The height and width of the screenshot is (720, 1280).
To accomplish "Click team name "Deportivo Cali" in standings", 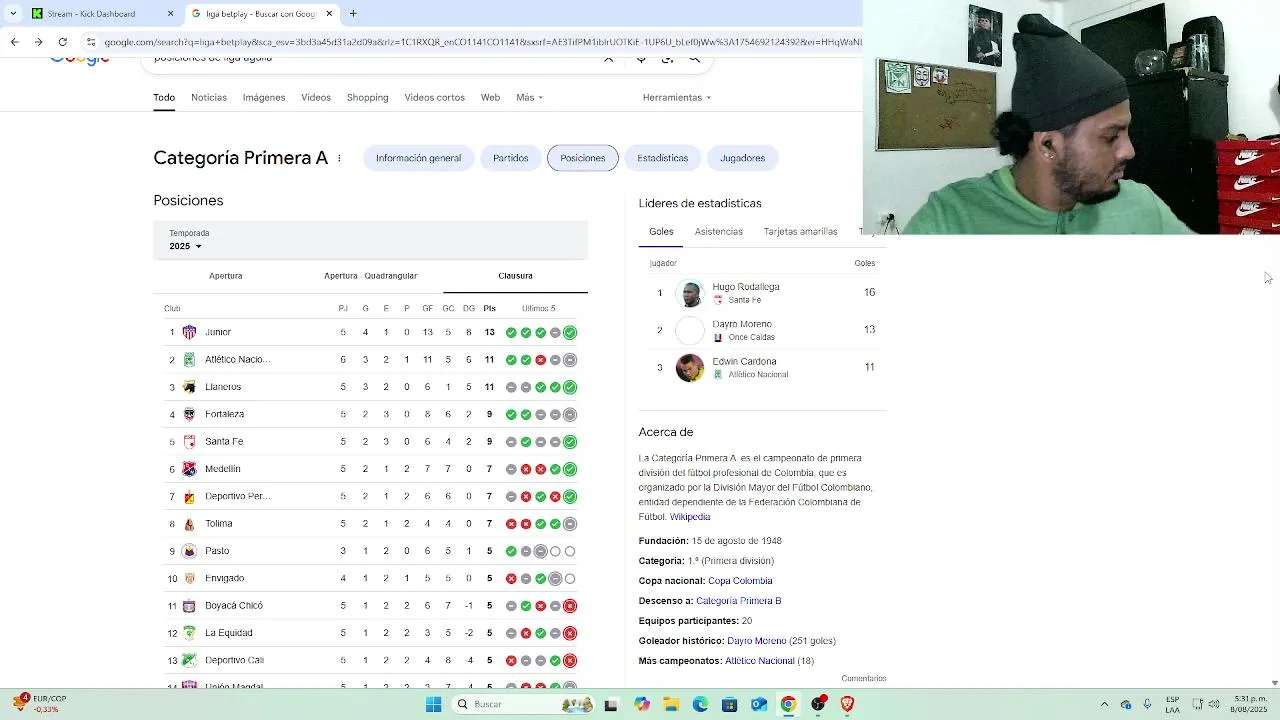I will pos(235,660).
